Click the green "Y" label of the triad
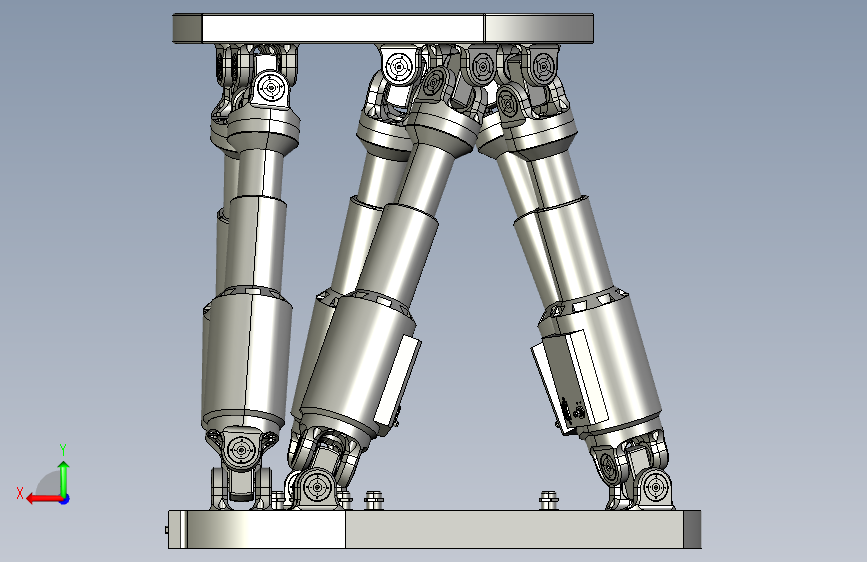Screen dimensions: 867x562 click(63, 450)
